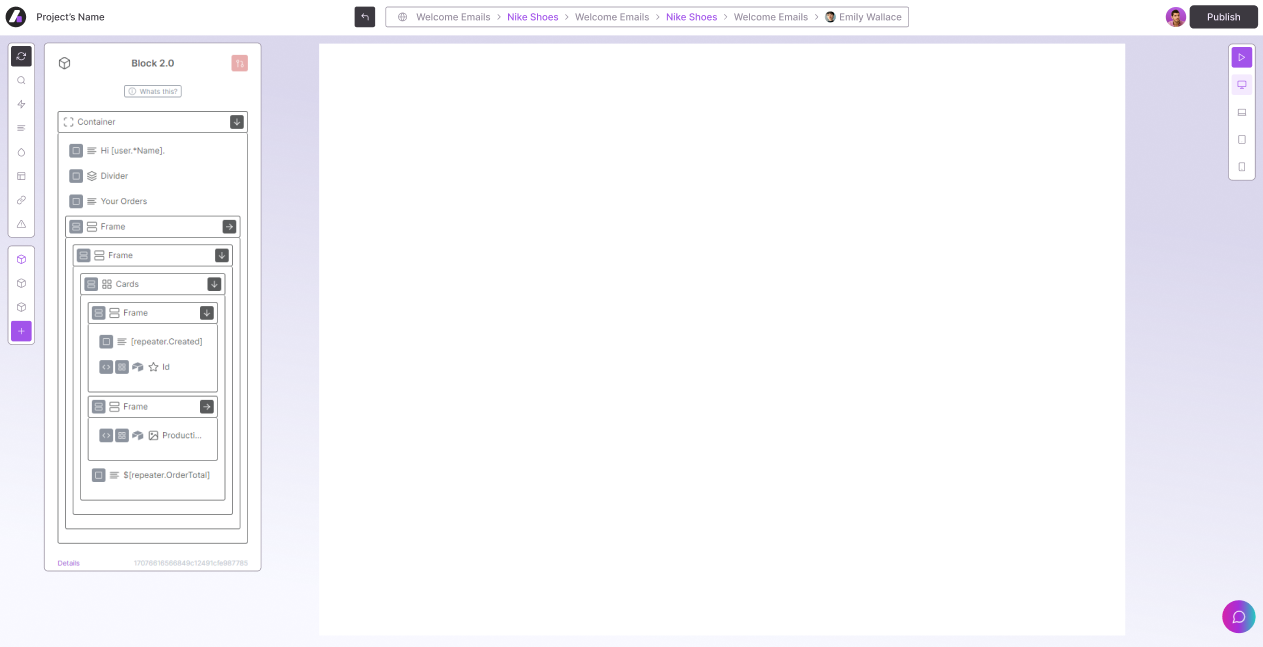
Task: Open the link tool in left sidebar
Action: pyautogui.click(x=21, y=200)
